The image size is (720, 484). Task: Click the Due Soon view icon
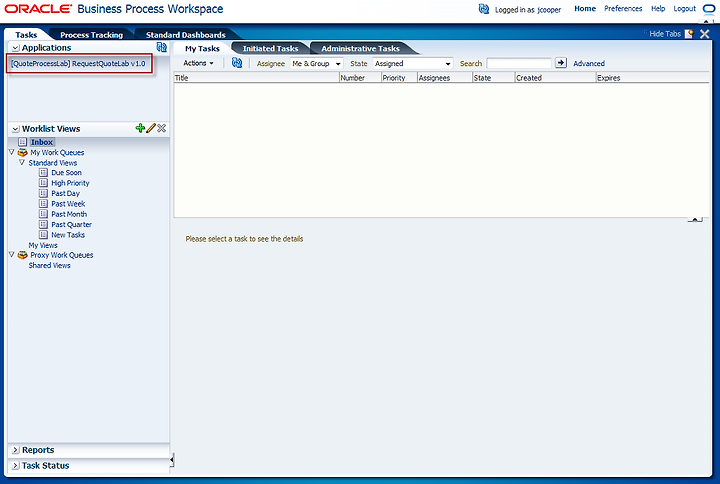point(43,173)
